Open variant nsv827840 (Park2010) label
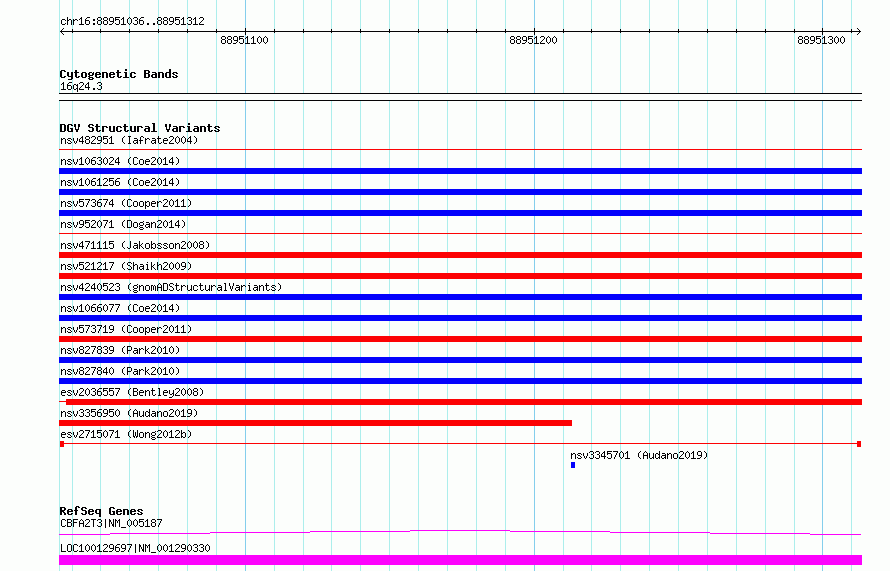890x571 pixels. [x=120, y=371]
